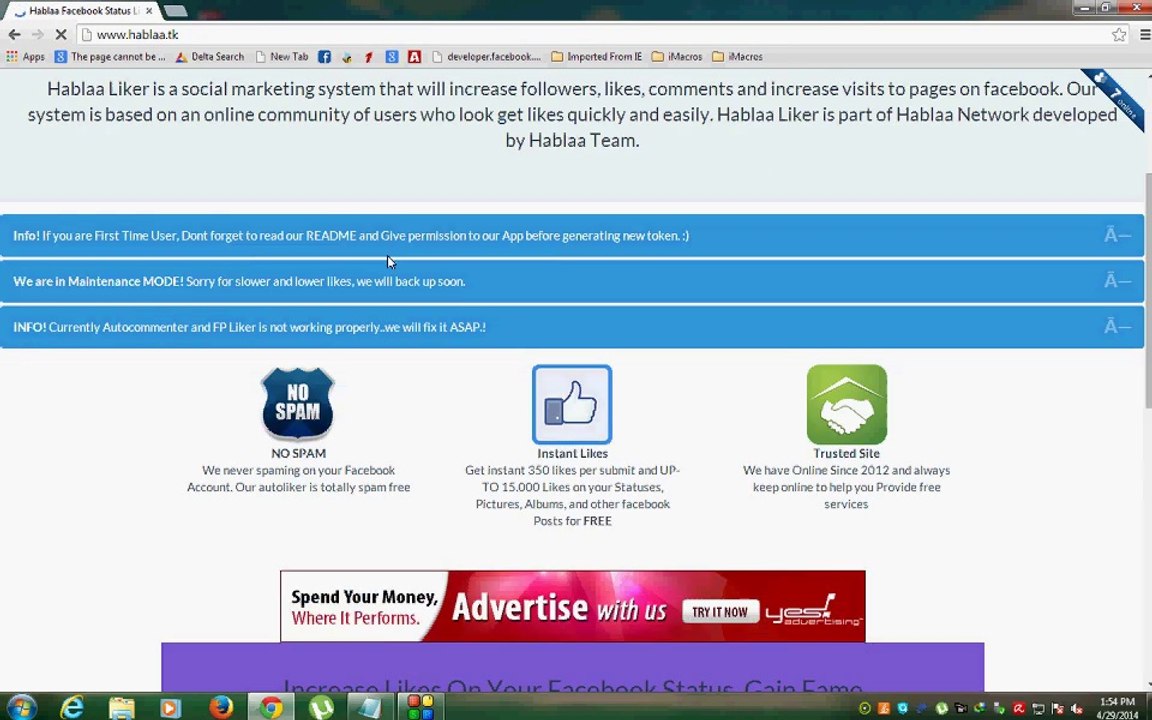Click the Advertise with us banner
The width and height of the screenshot is (1152, 720).
coord(572,606)
